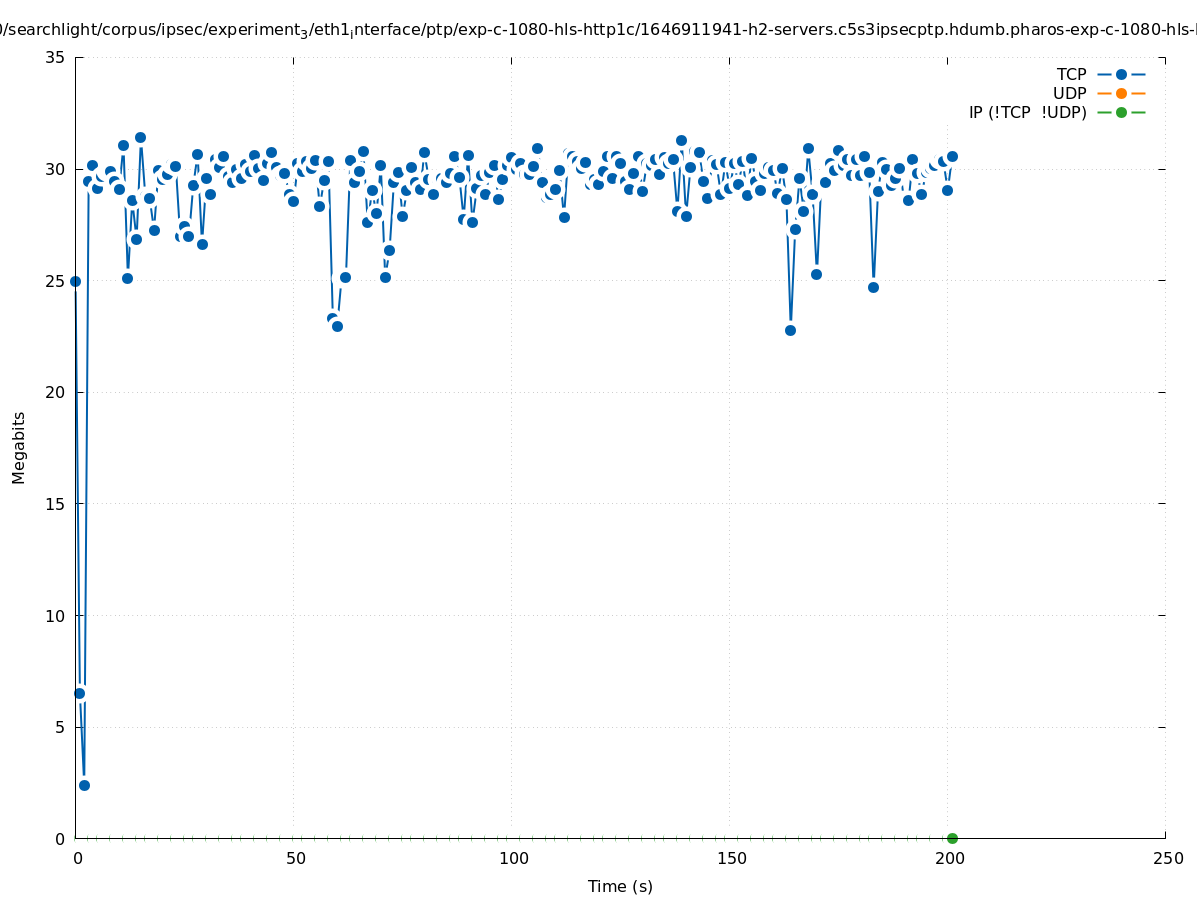Viewport: 1197px width, 900px height.
Task: Select the lowest TCP data point near 2.4 Megabits
Action: tap(84, 785)
